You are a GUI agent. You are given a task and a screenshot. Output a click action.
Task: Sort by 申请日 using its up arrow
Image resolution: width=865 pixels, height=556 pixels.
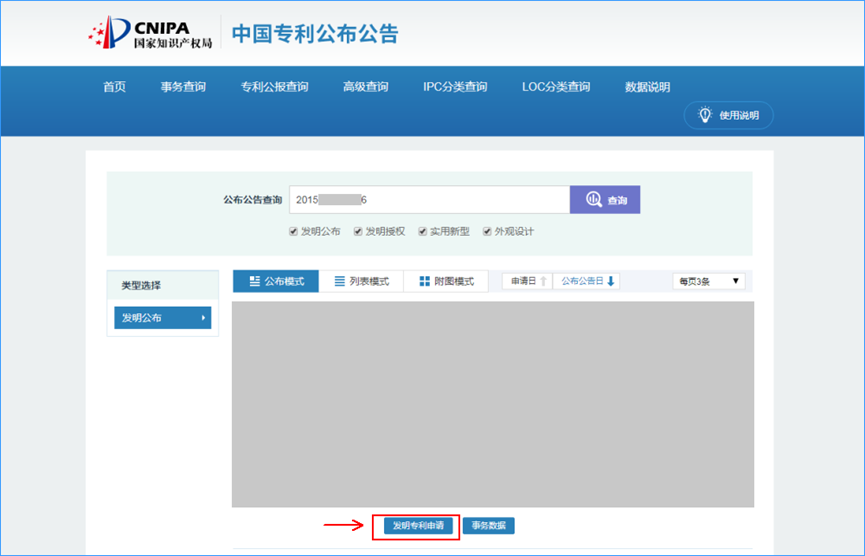543,281
